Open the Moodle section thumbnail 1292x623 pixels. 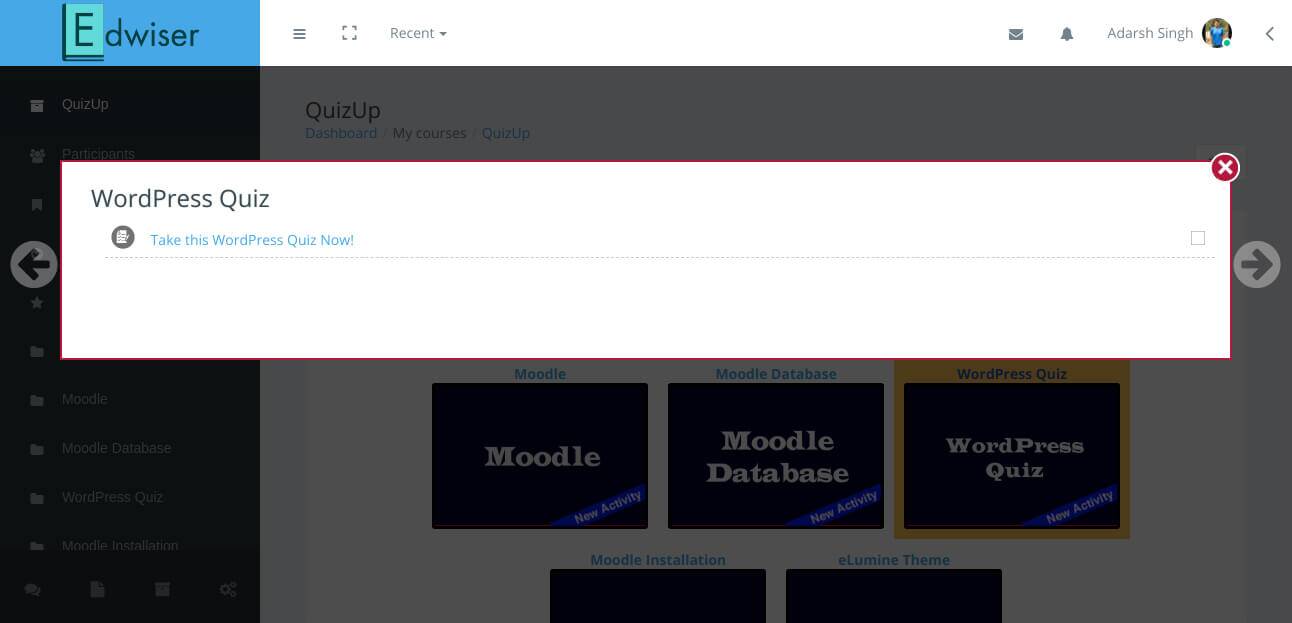pyautogui.click(x=540, y=456)
